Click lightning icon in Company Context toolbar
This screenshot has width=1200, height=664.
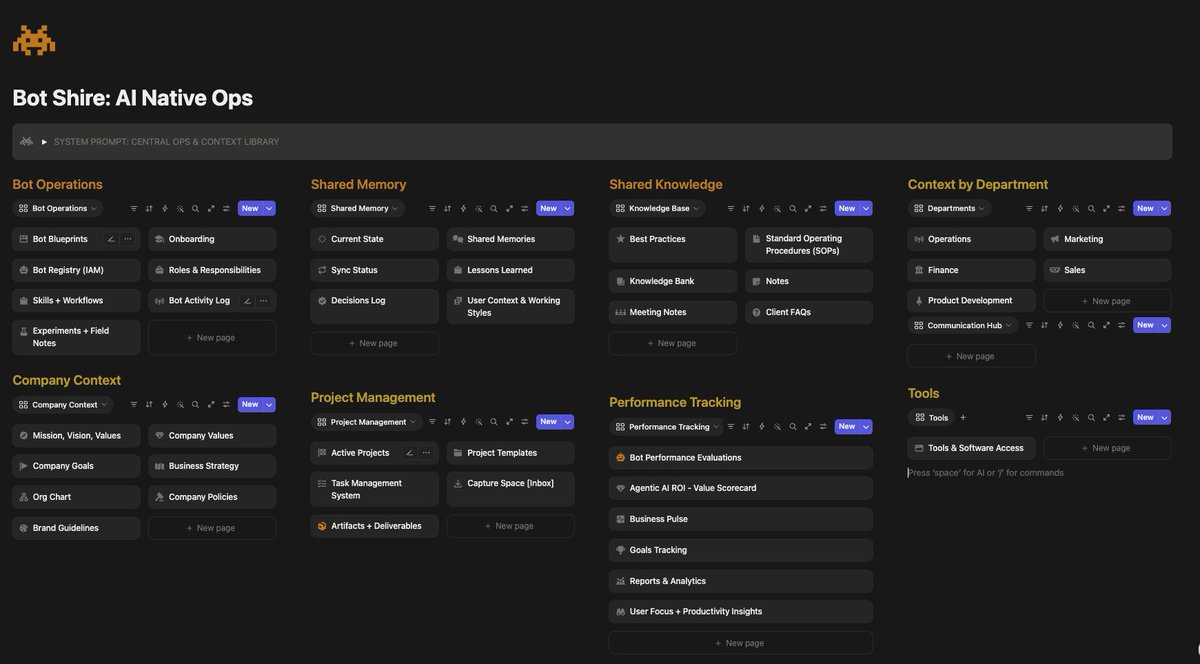pyautogui.click(x=165, y=405)
